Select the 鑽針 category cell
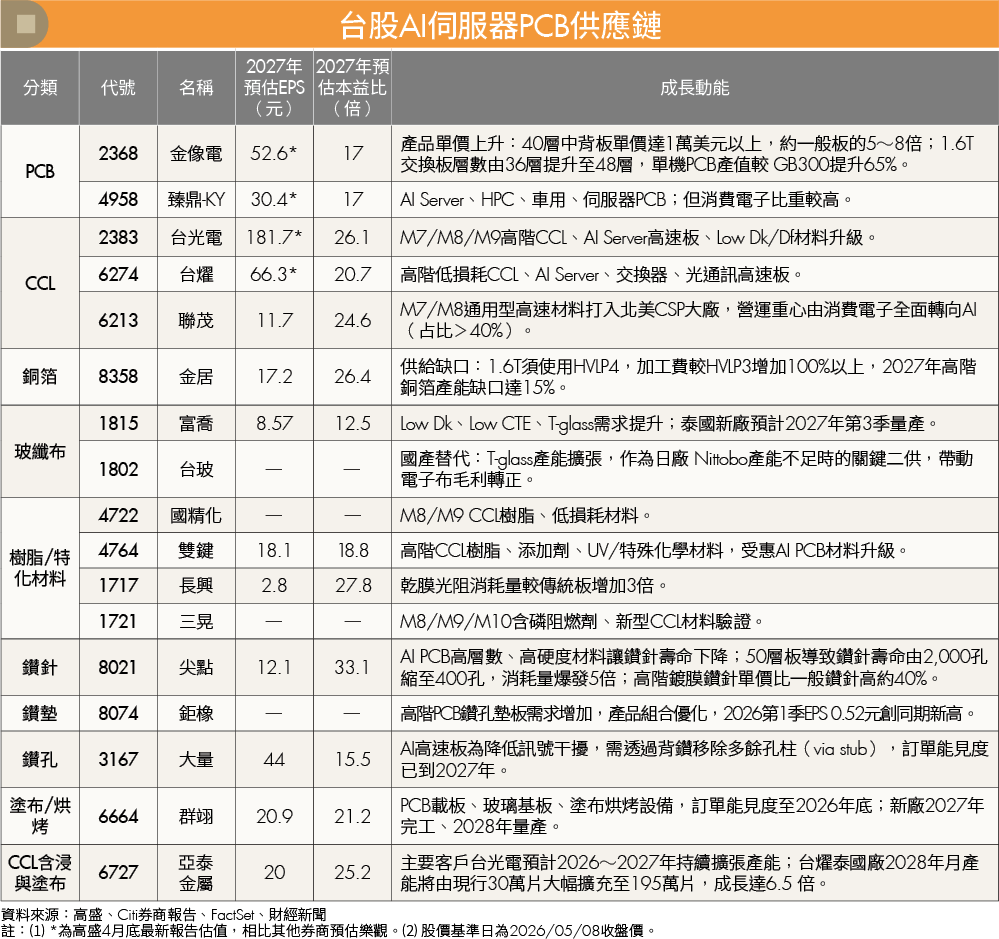This screenshot has width=999, height=939. [40, 667]
